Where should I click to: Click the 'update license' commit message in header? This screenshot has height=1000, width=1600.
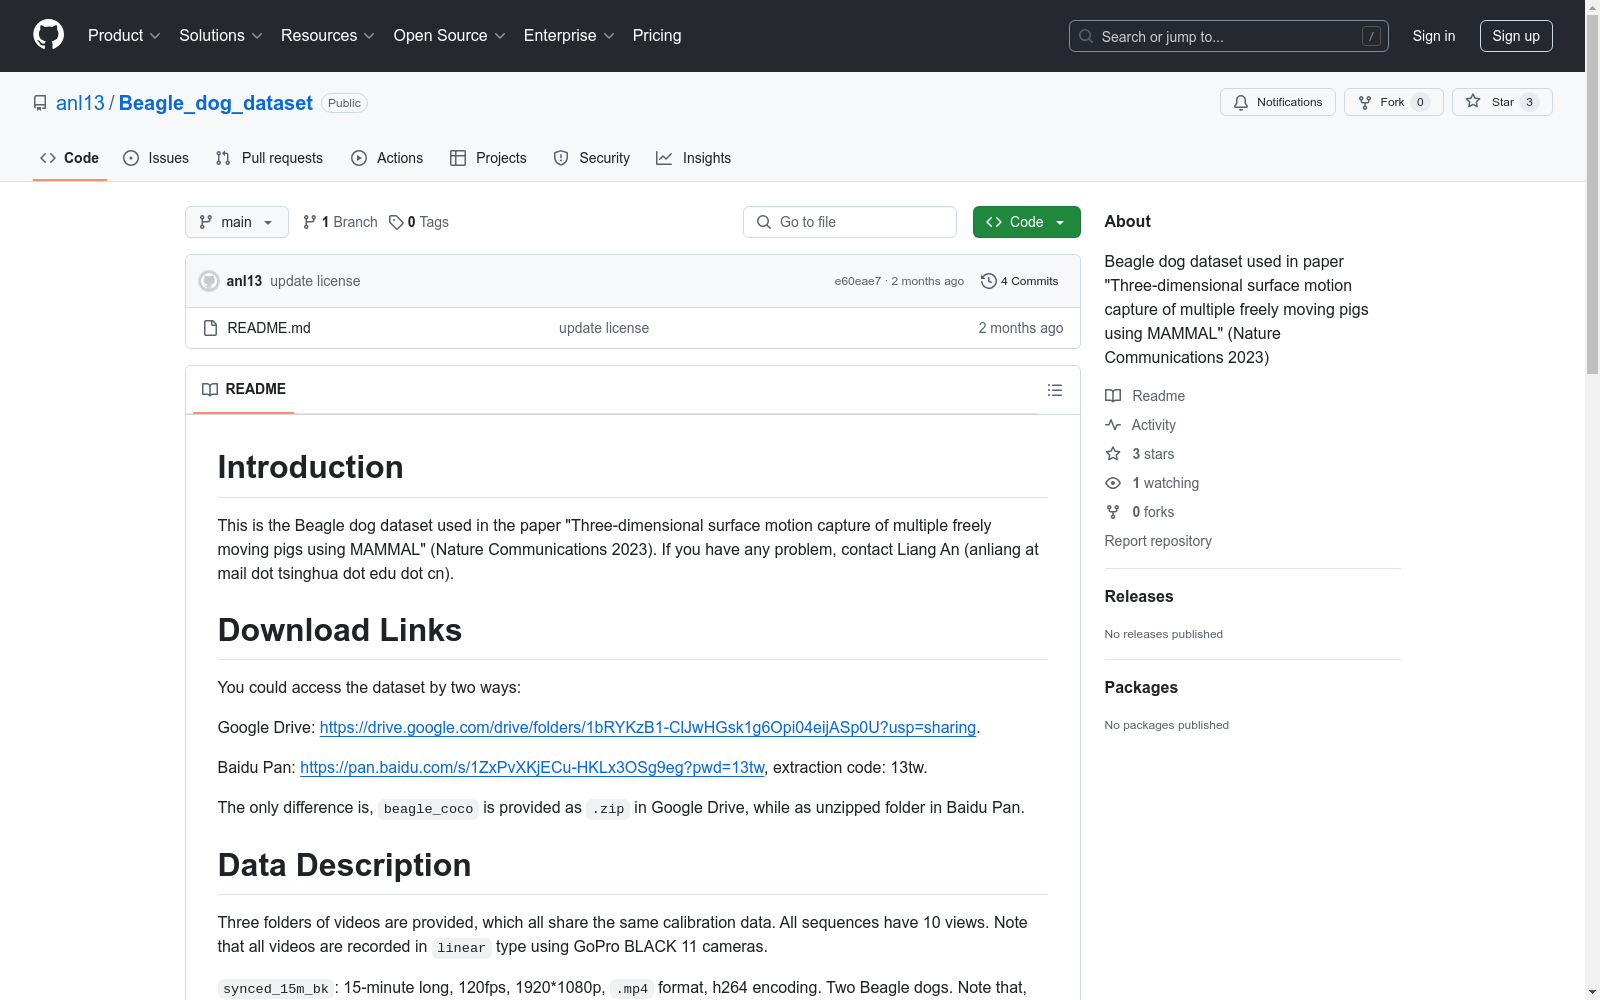click(x=315, y=281)
